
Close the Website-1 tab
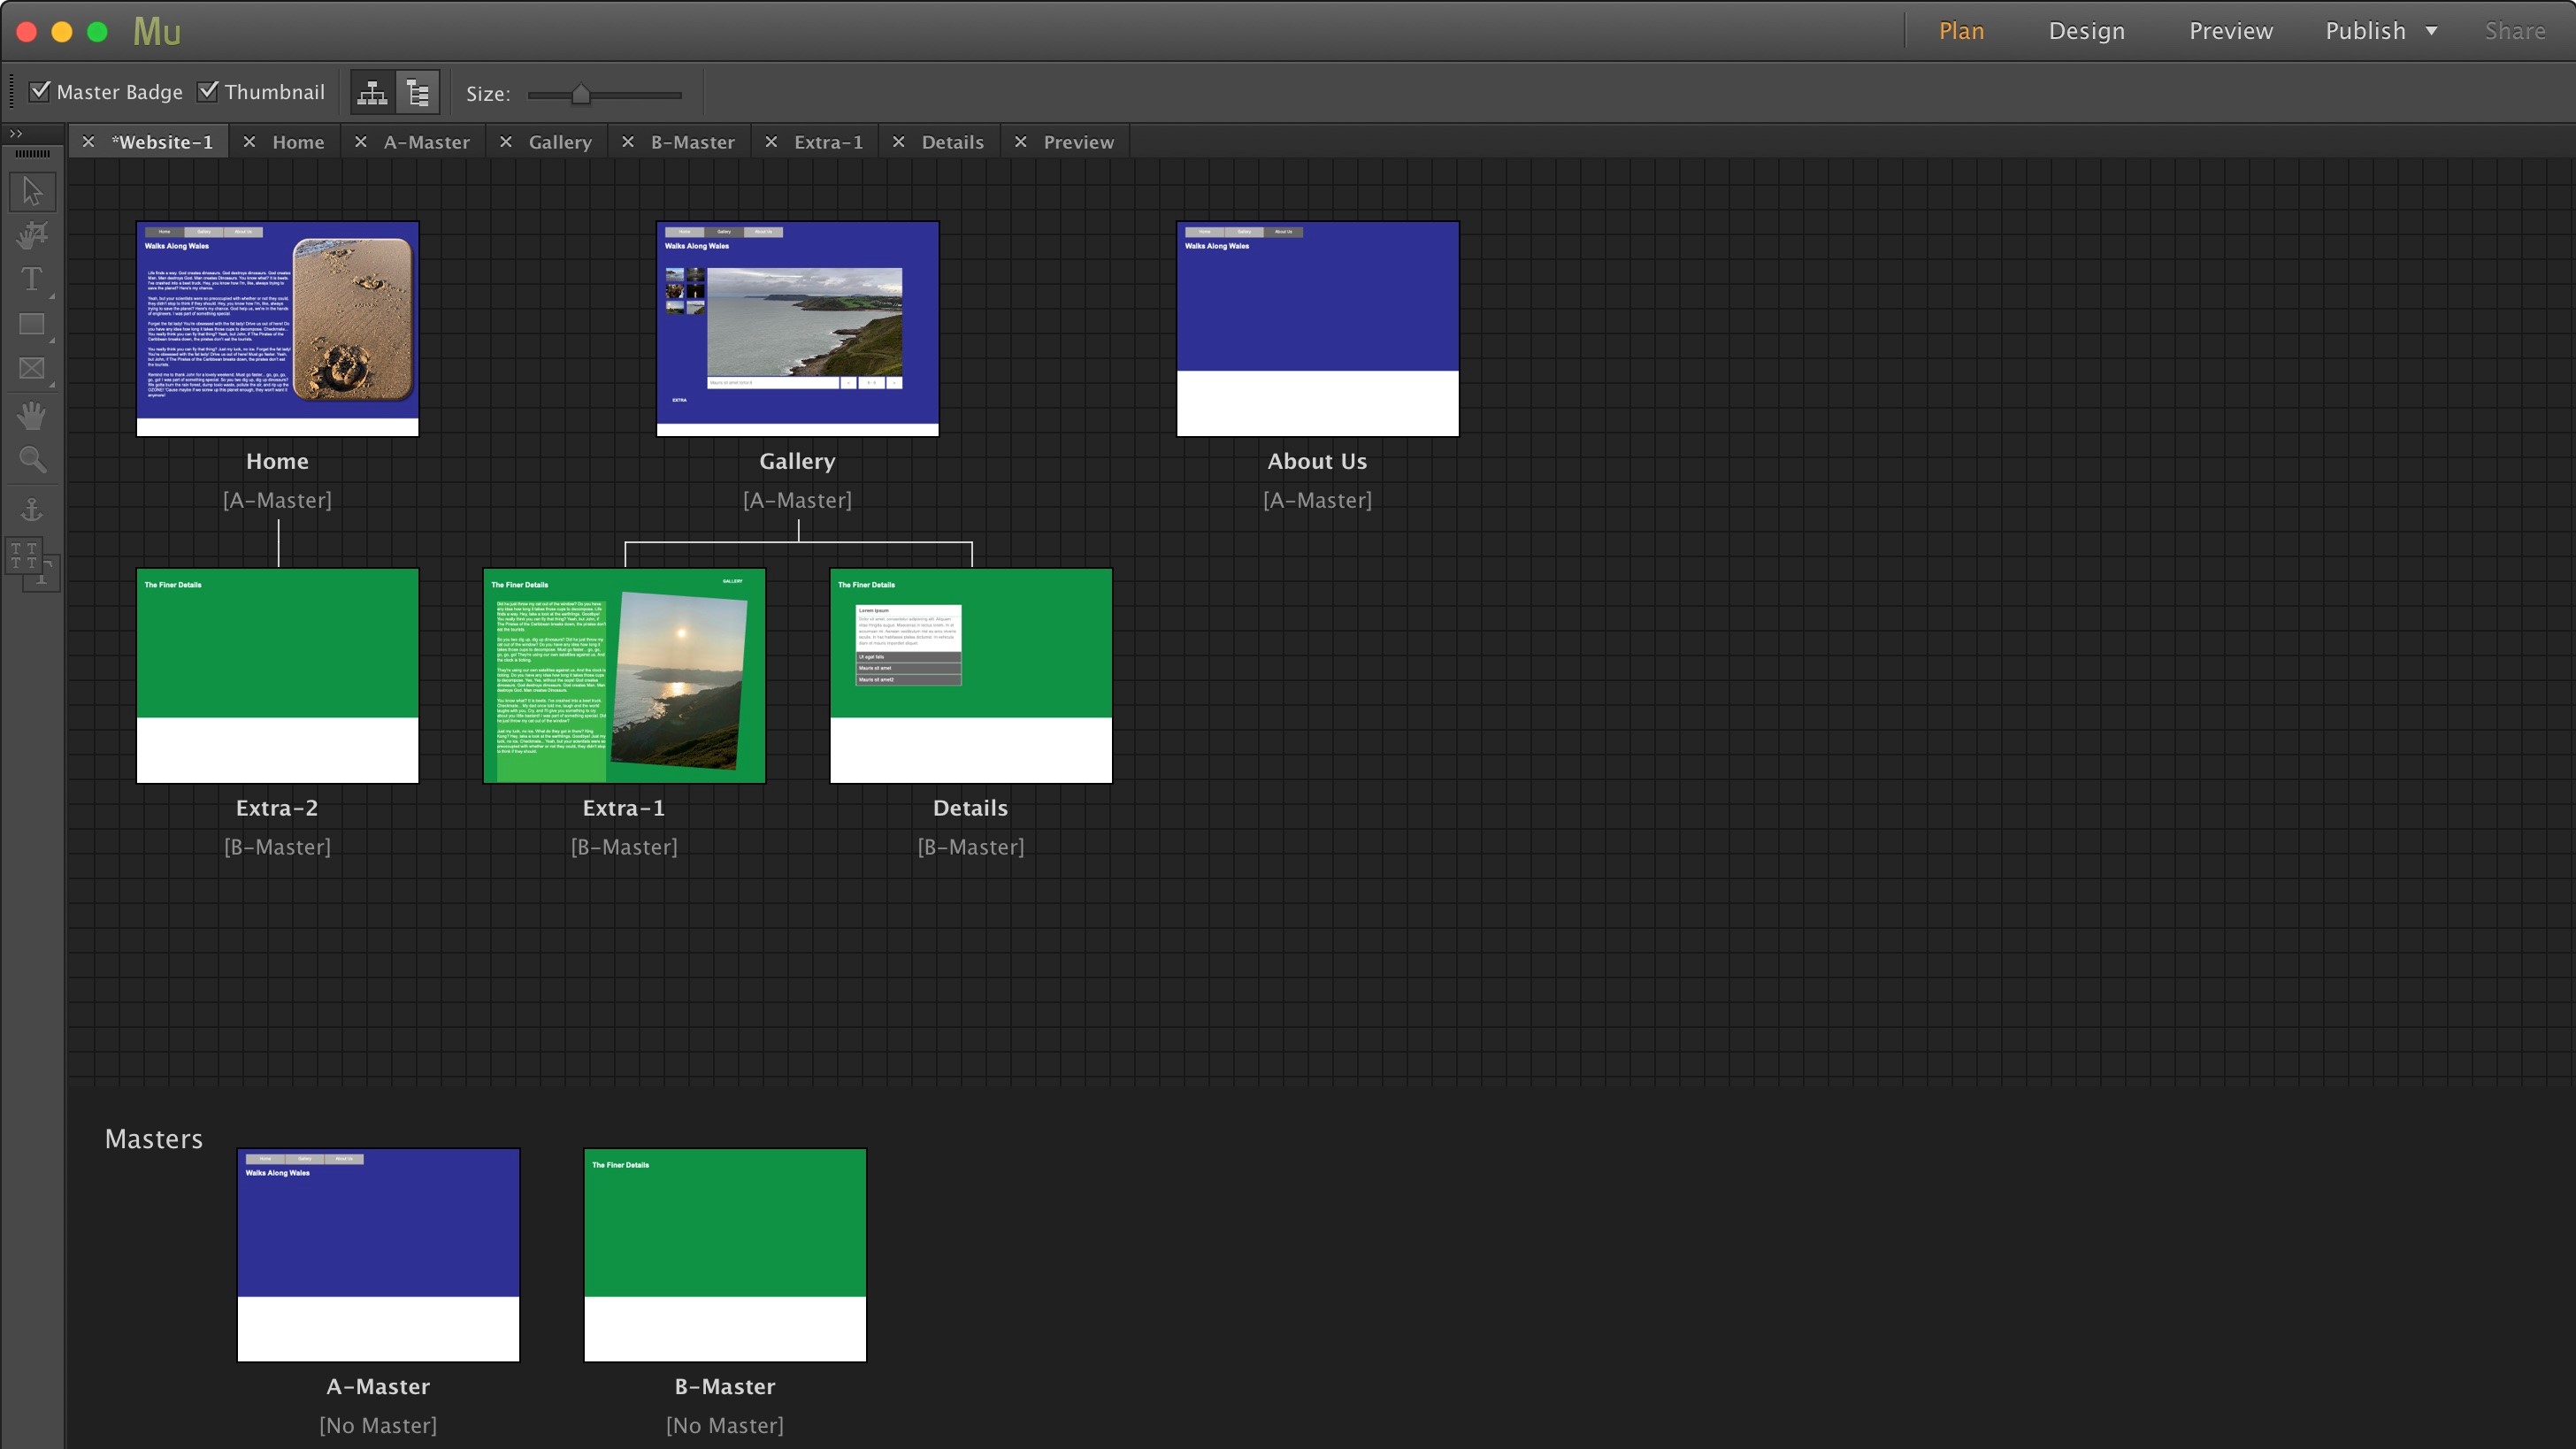coord(88,142)
